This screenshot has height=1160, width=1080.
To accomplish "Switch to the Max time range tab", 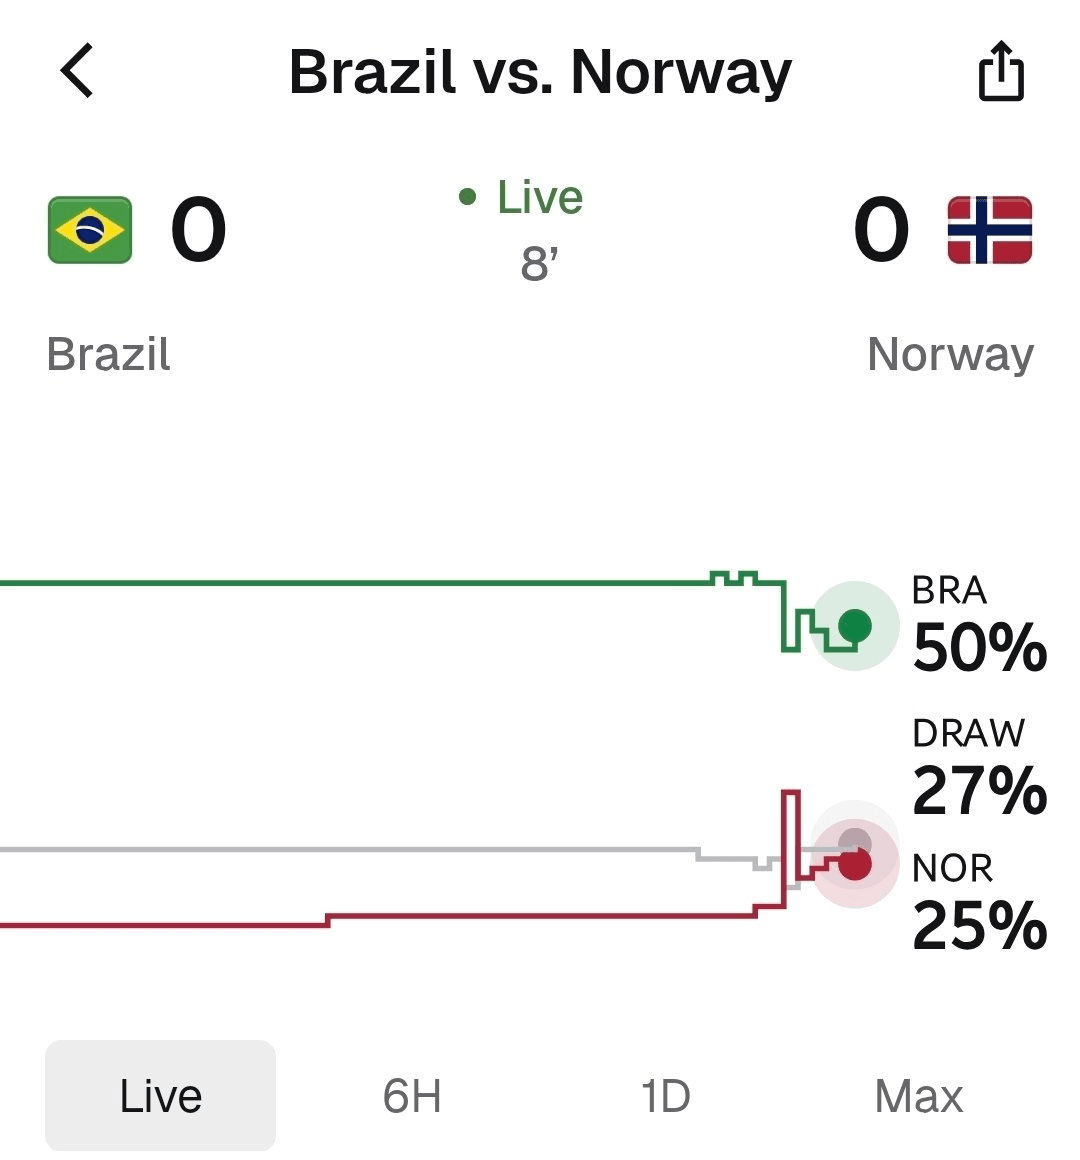I will coord(919,1096).
